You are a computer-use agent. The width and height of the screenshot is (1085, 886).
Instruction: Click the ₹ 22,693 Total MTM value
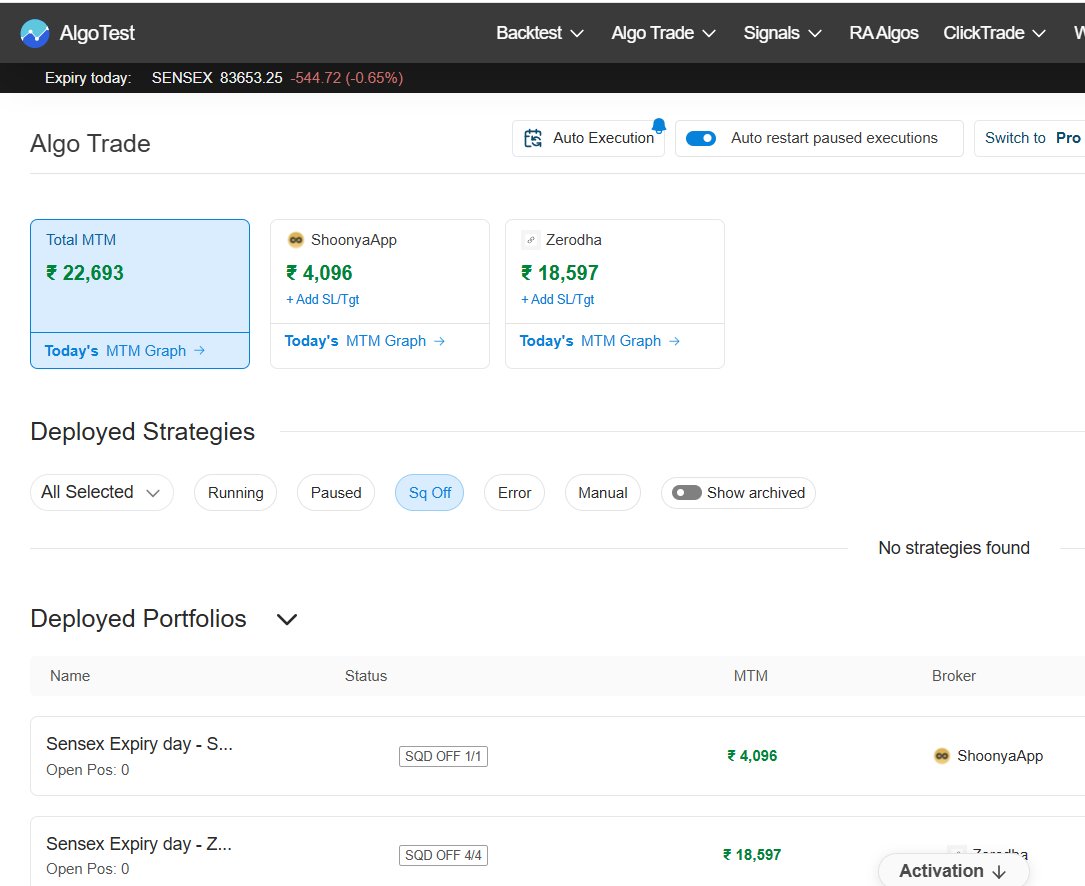84,273
